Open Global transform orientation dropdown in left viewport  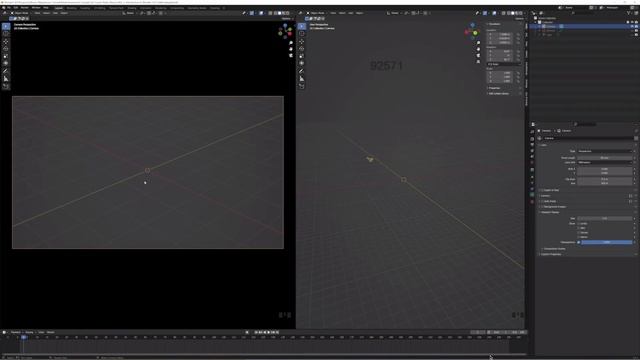click(130, 13)
